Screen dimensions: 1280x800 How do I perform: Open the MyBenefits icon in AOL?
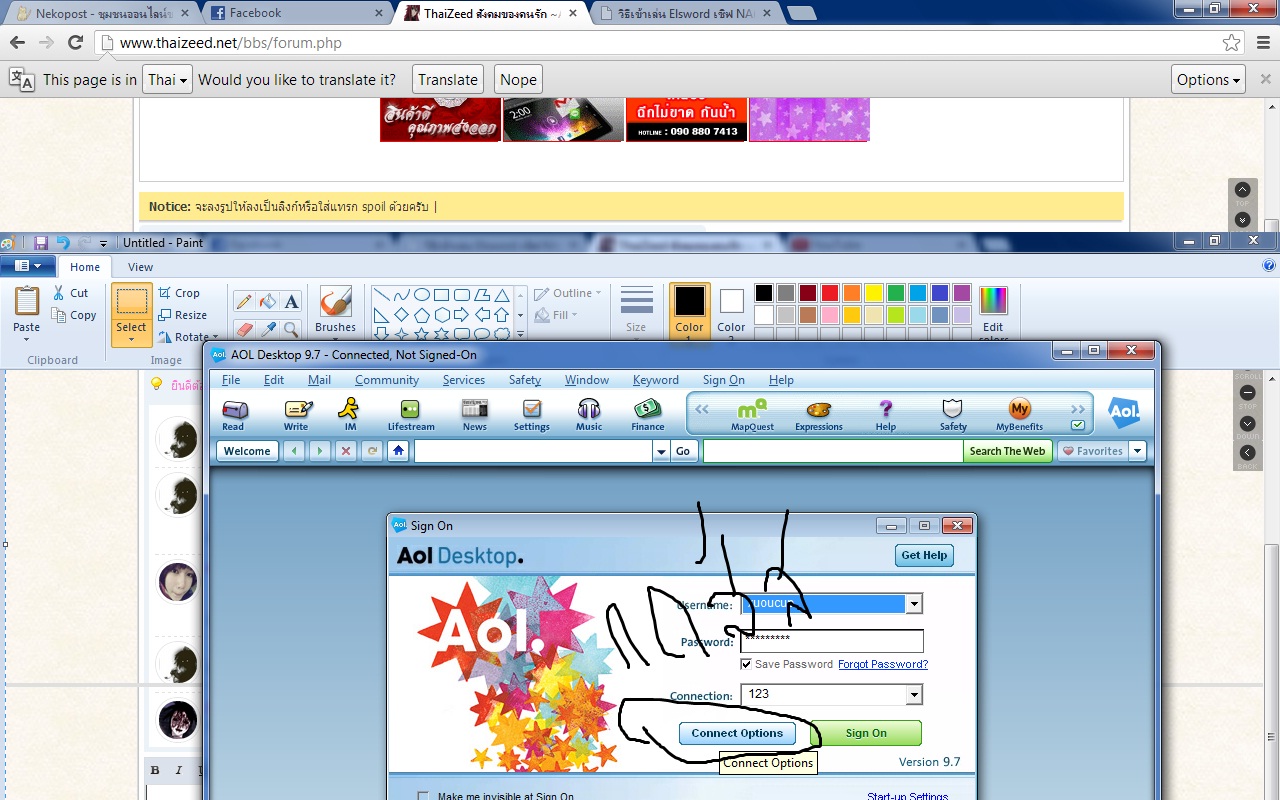1019,414
